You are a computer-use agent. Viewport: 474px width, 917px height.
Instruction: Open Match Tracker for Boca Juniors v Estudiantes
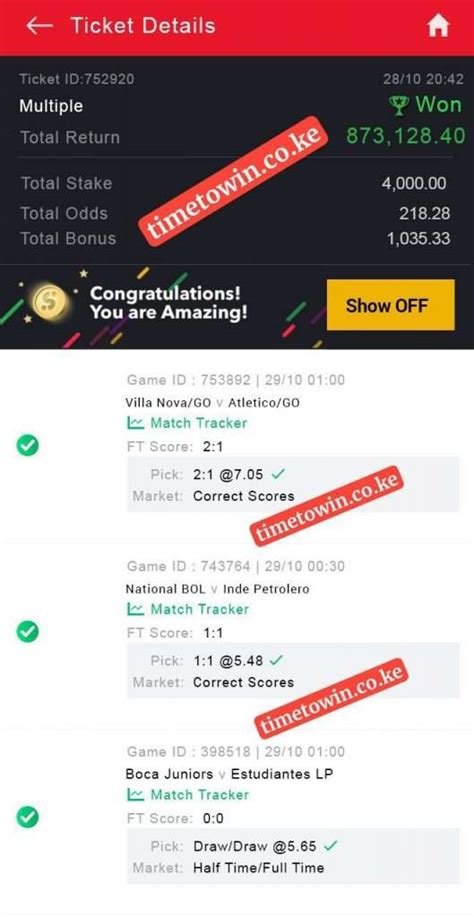tap(187, 795)
